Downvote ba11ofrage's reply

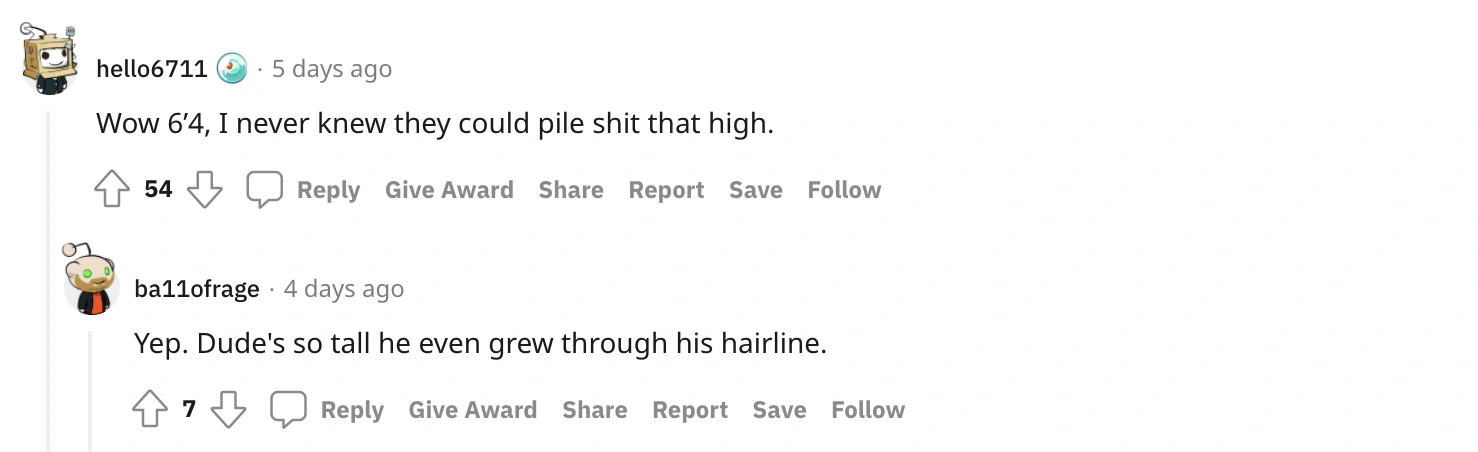(228, 410)
